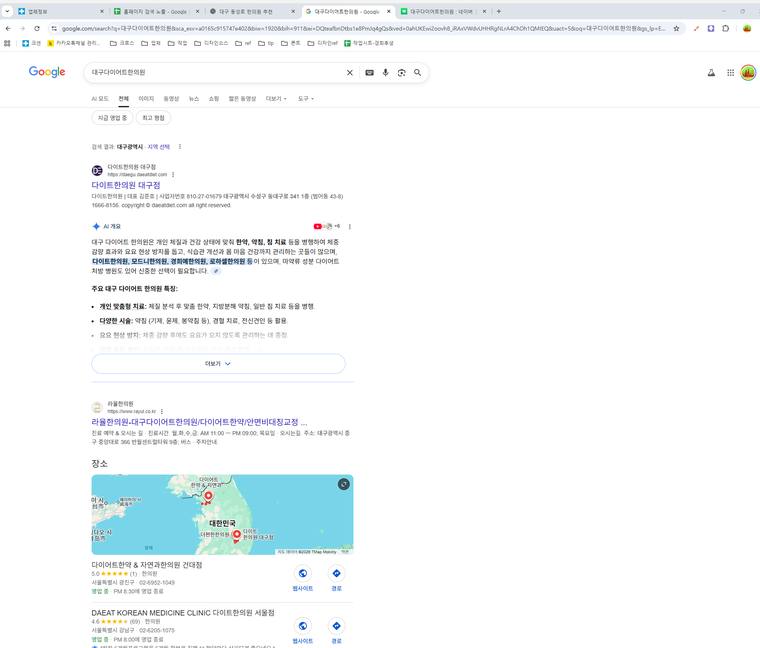Switch to 이미지 results tab
This screenshot has width=760, height=648.
[x=146, y=98]
